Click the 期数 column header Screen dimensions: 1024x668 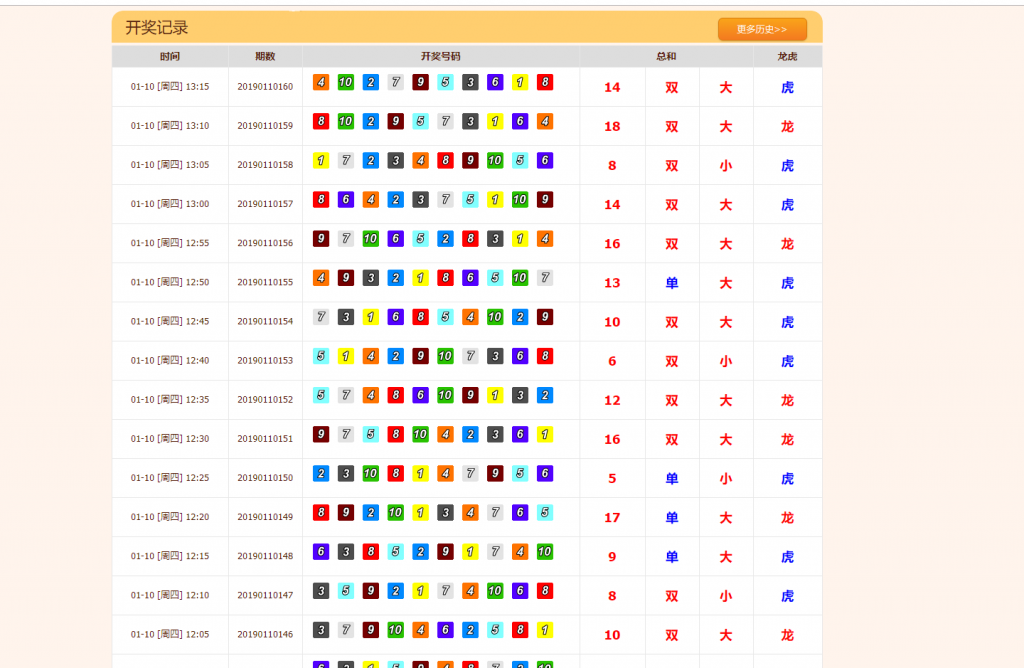[265, 57]
